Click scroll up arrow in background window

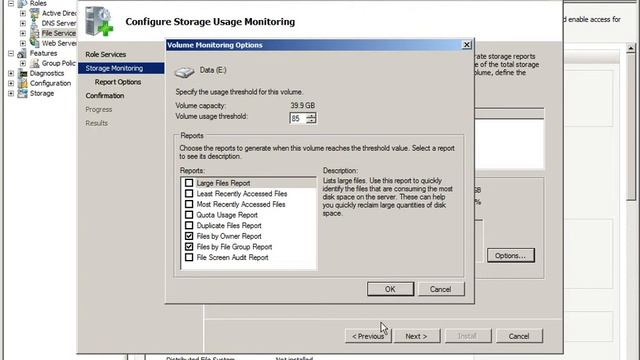click(631, 48)
